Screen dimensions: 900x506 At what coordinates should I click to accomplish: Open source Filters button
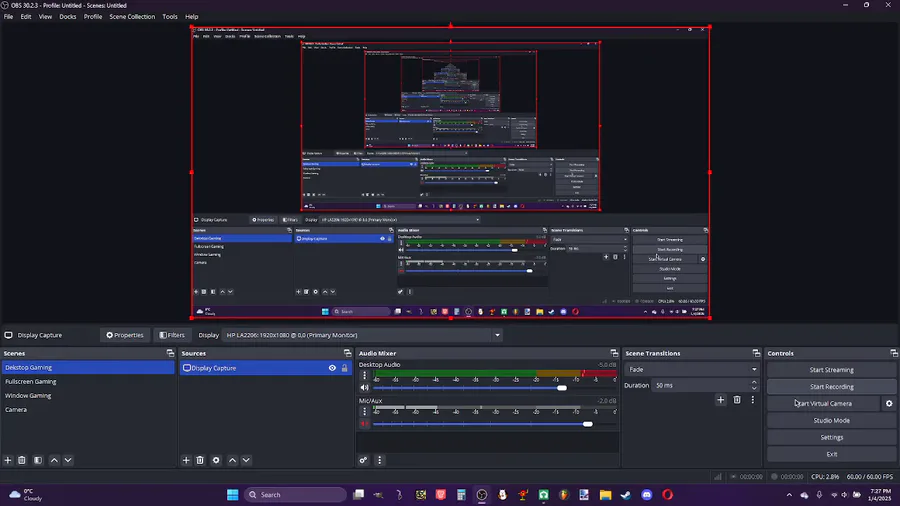click(x=172, y=335)
